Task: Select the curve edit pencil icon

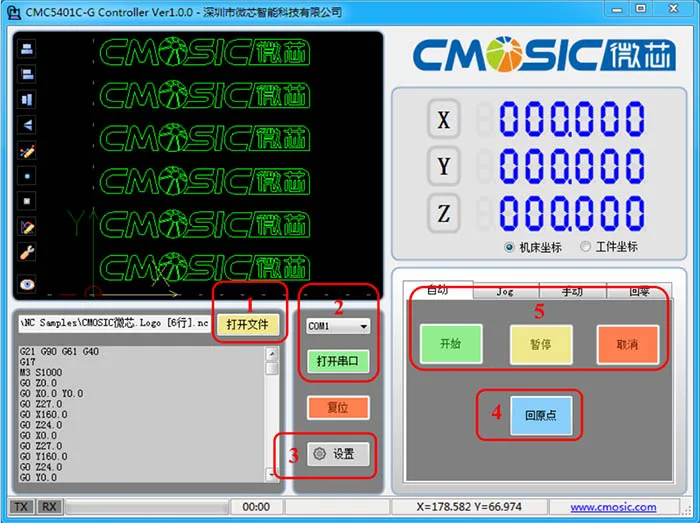Action: pos(27,227)
